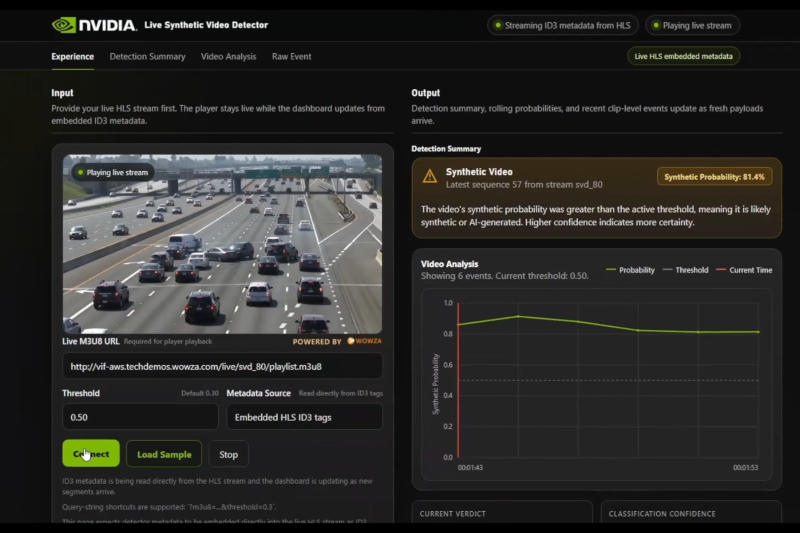Click the CLASSIFICATION CONFIDENCE card heading
The height and width of the screenshot is (533, 800).
tap(662, 514)
